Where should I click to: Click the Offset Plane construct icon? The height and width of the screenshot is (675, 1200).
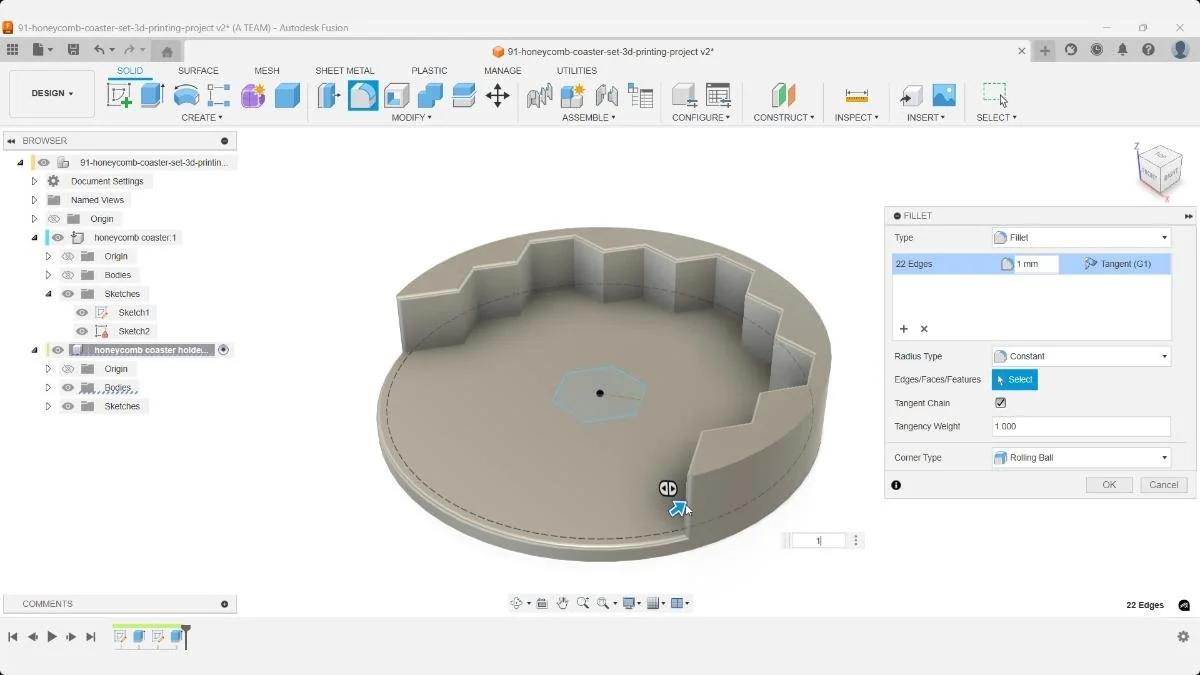point(783,95)
